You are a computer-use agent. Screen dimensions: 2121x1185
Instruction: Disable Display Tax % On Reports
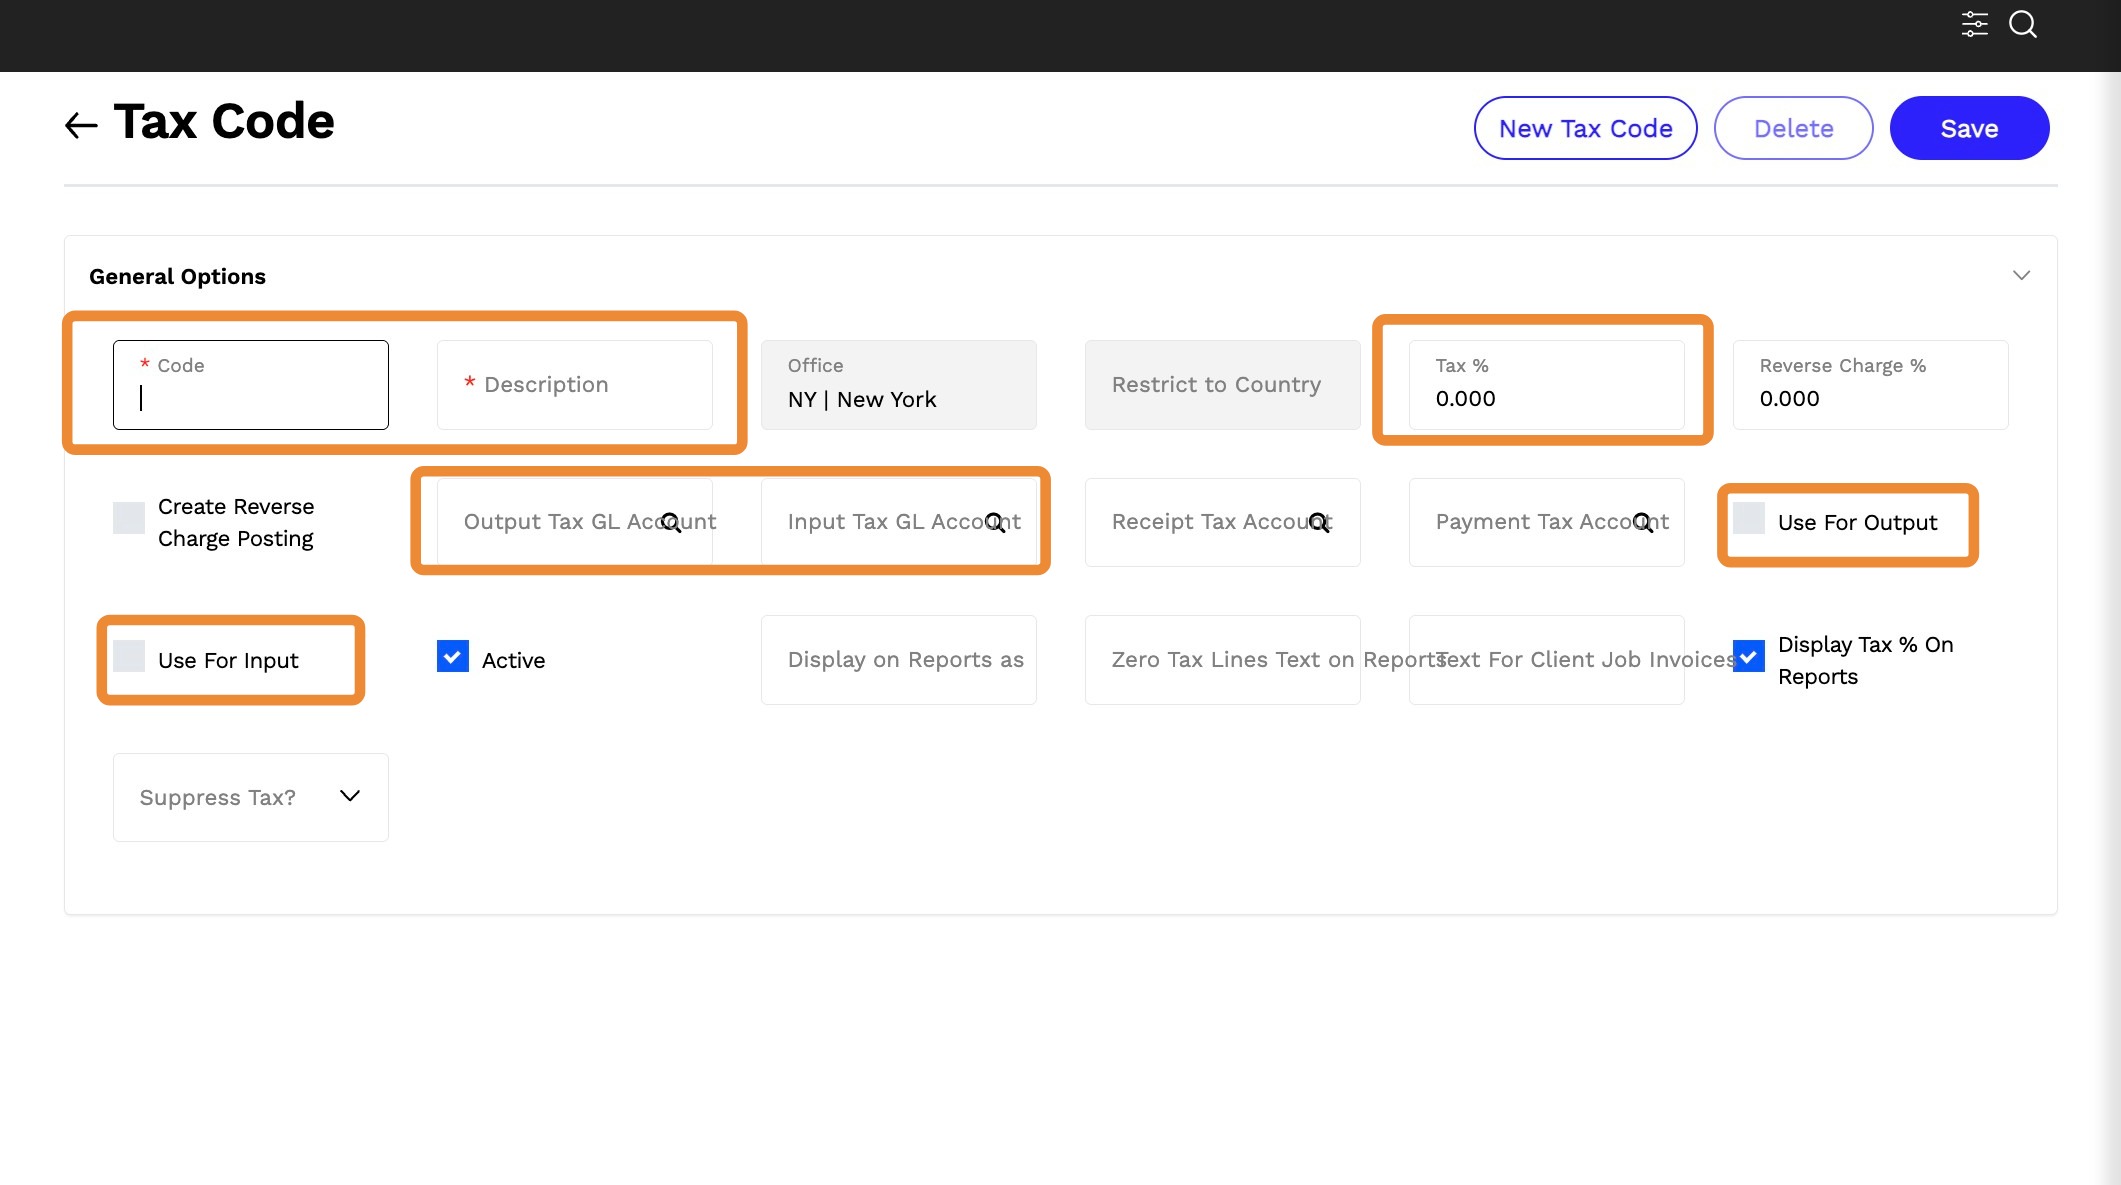point(1749,656)
